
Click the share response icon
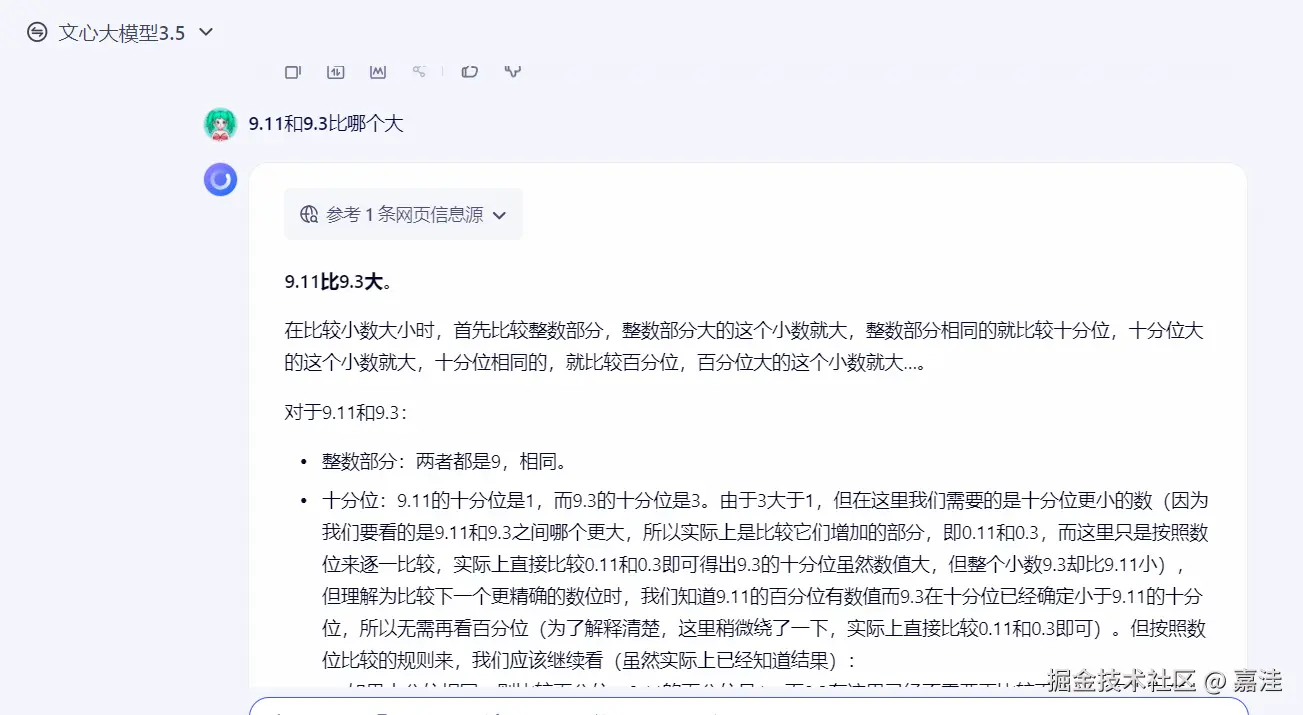419,71
